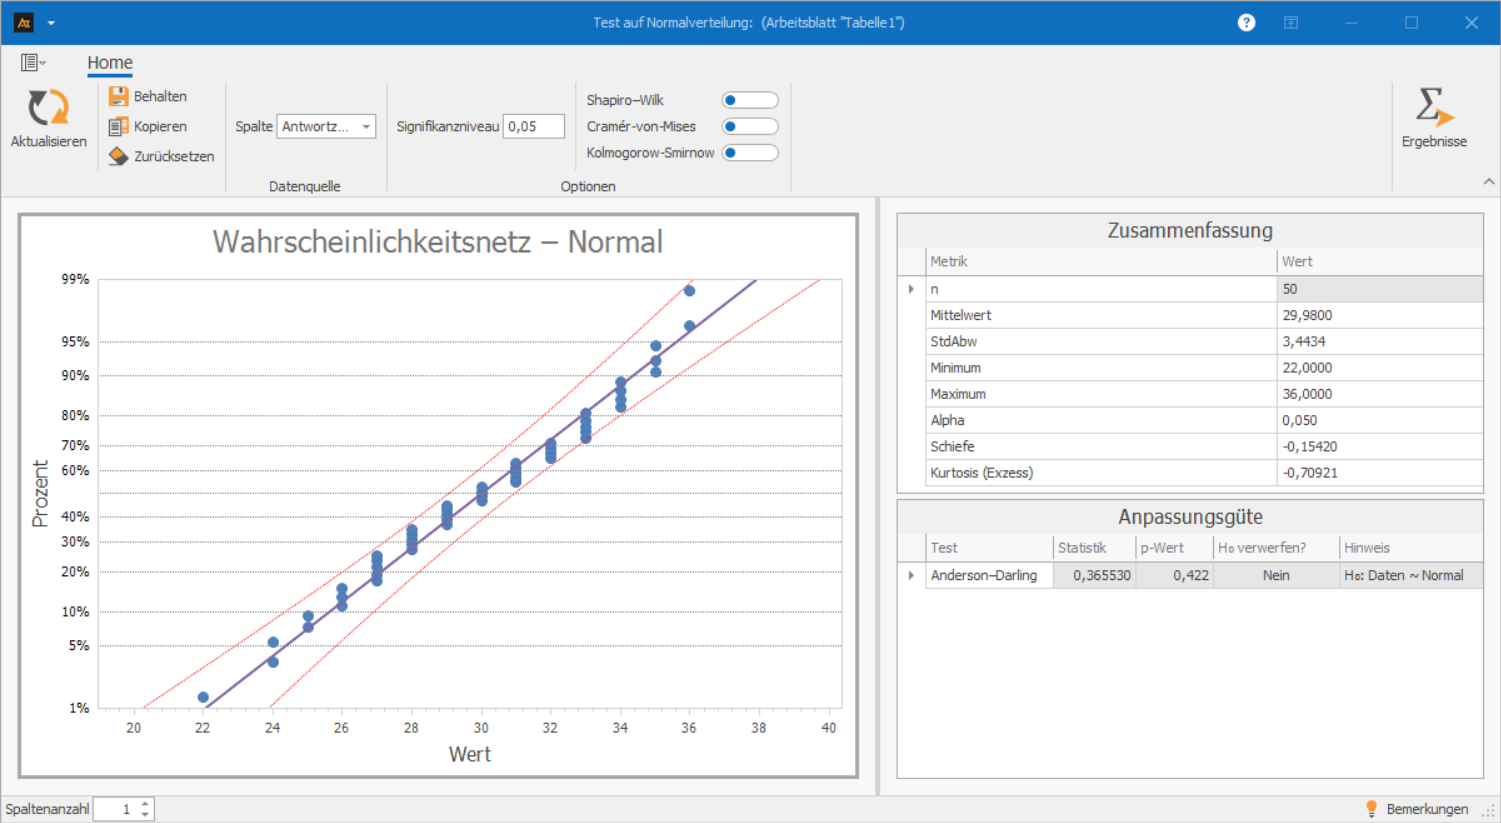The height and width of the screenshot is (823, 1501).
Task: Click the help question mark icon
Action: click(1246, 22)
